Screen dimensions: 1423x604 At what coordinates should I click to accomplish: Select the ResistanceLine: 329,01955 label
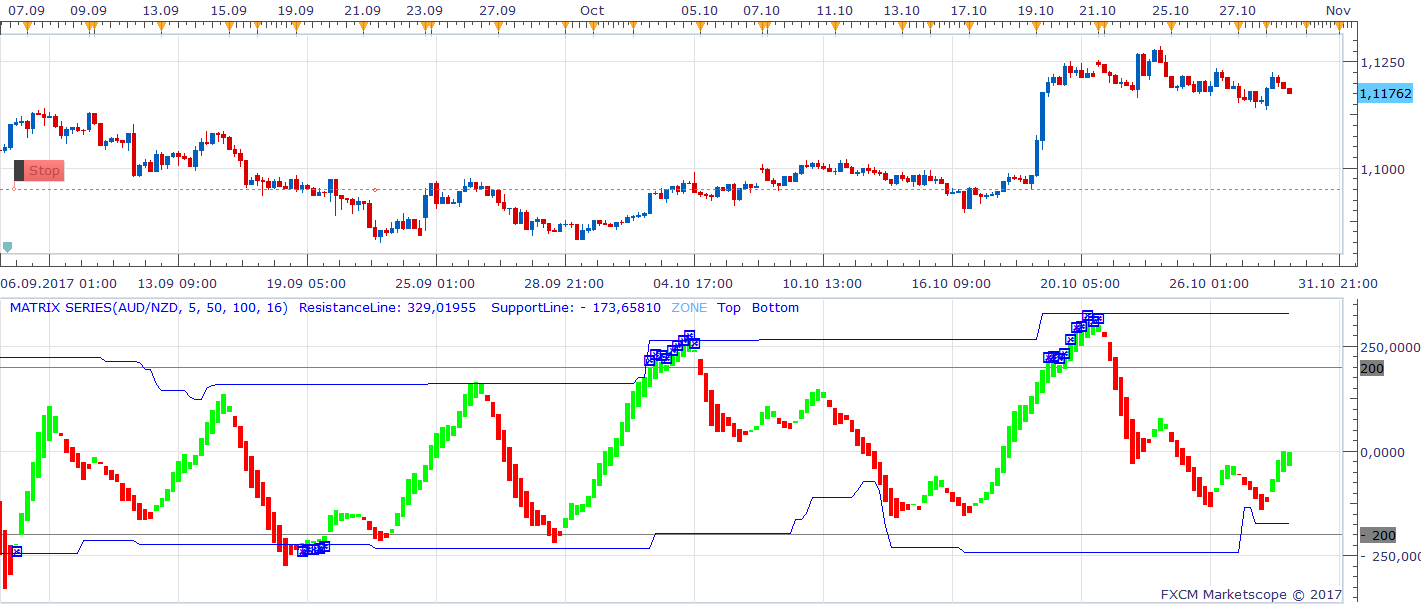[390, 308]
